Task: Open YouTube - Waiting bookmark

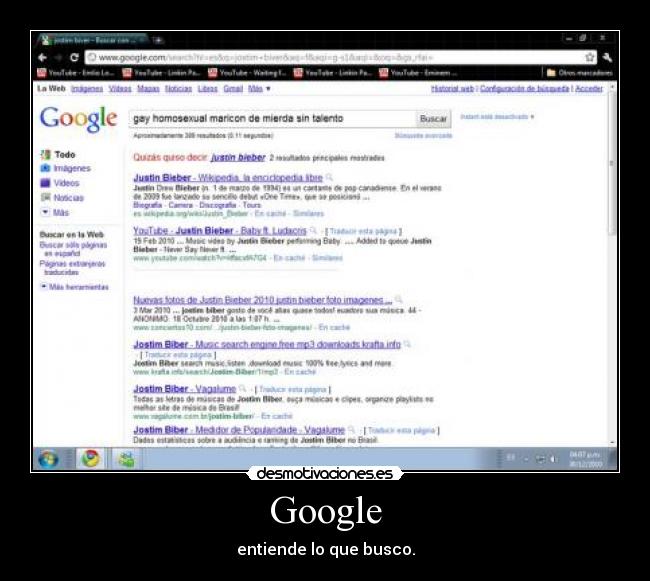Action: pyautogui.click(x=247, y=73)
